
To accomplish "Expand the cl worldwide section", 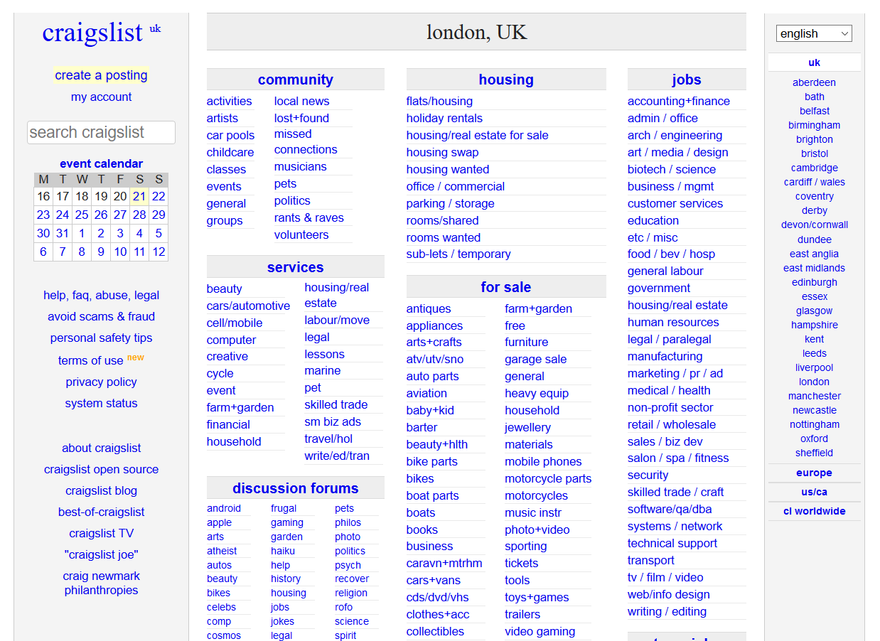I will [x=814, y=511].
